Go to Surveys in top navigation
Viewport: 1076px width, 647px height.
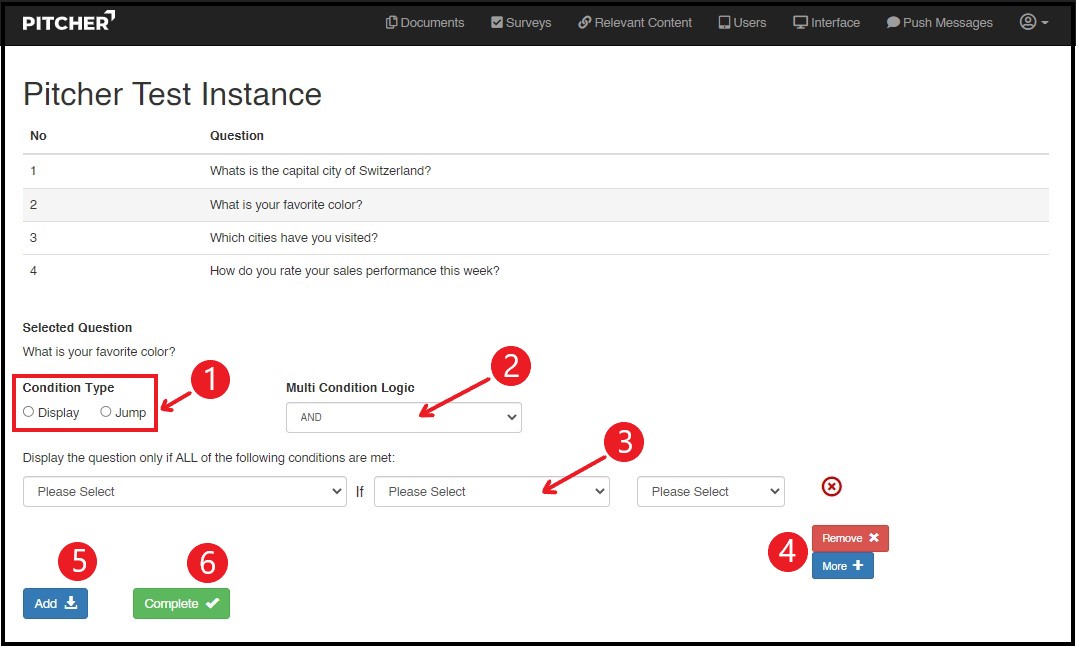click(521, 22)
